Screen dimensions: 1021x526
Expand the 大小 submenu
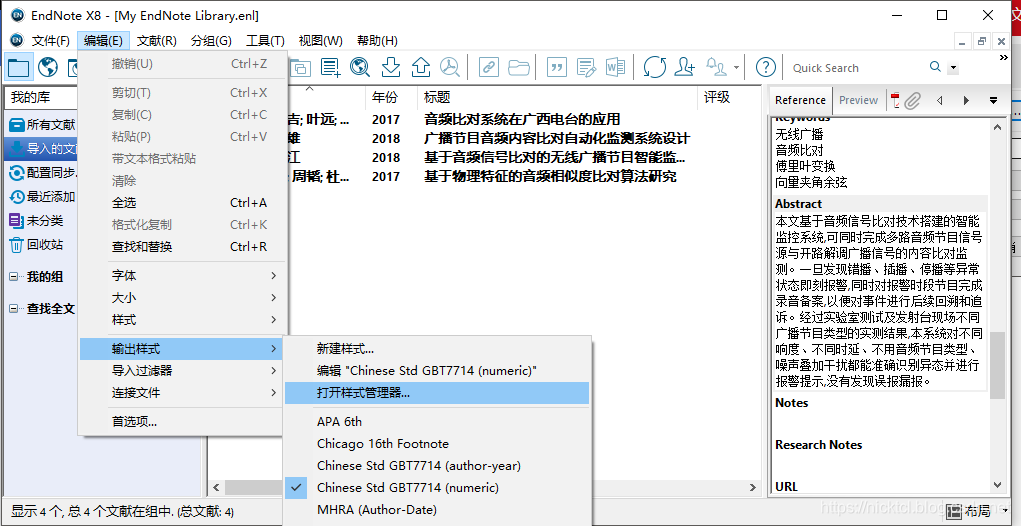pyautogui.click(x=182, y=298)
